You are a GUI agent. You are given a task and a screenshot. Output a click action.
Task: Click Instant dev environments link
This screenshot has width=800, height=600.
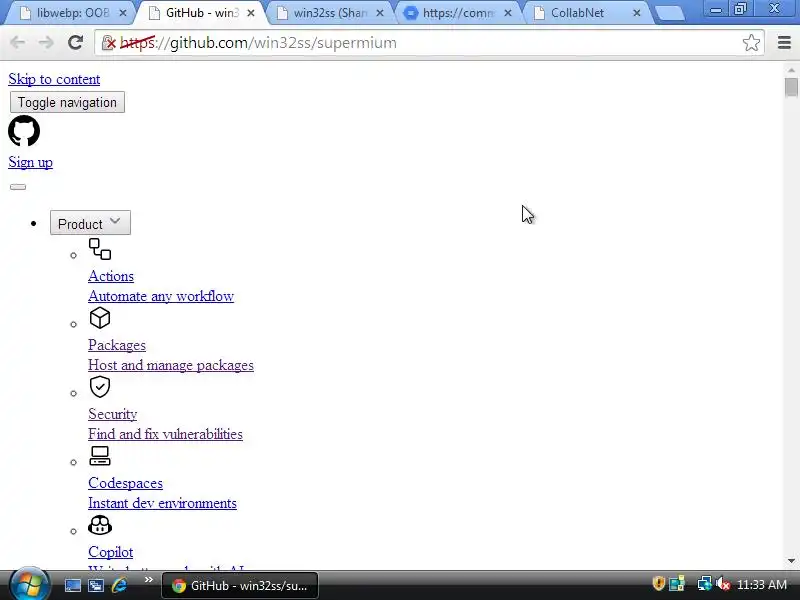162,503
